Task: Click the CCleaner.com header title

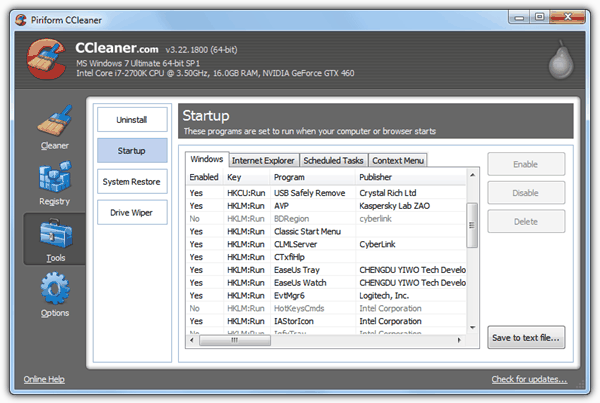Action: point(117,48)
